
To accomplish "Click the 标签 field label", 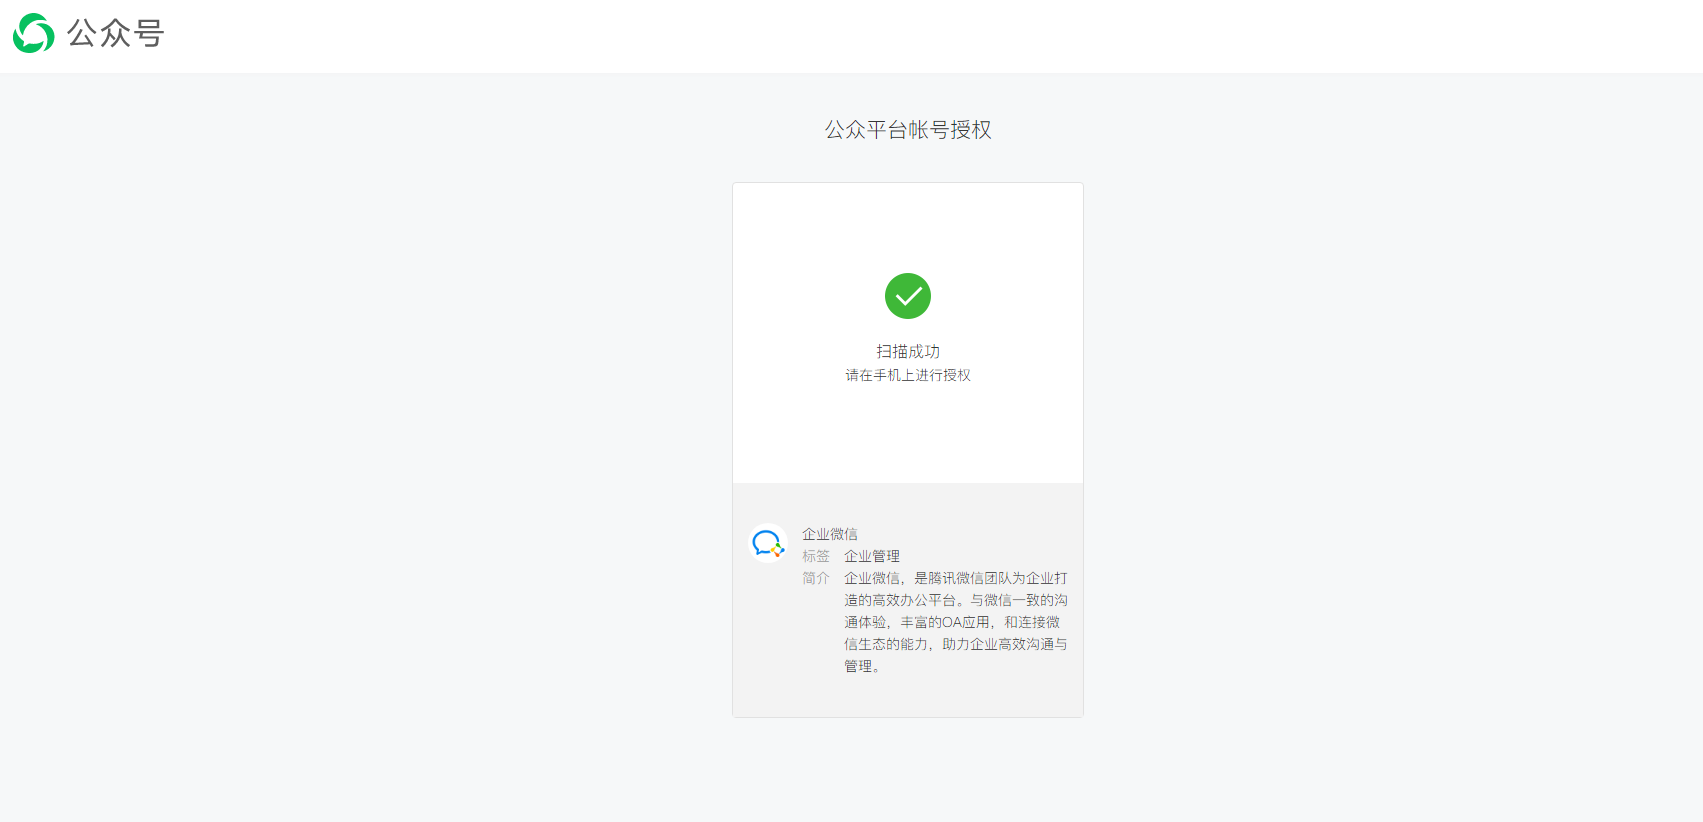I will [816, 556].
